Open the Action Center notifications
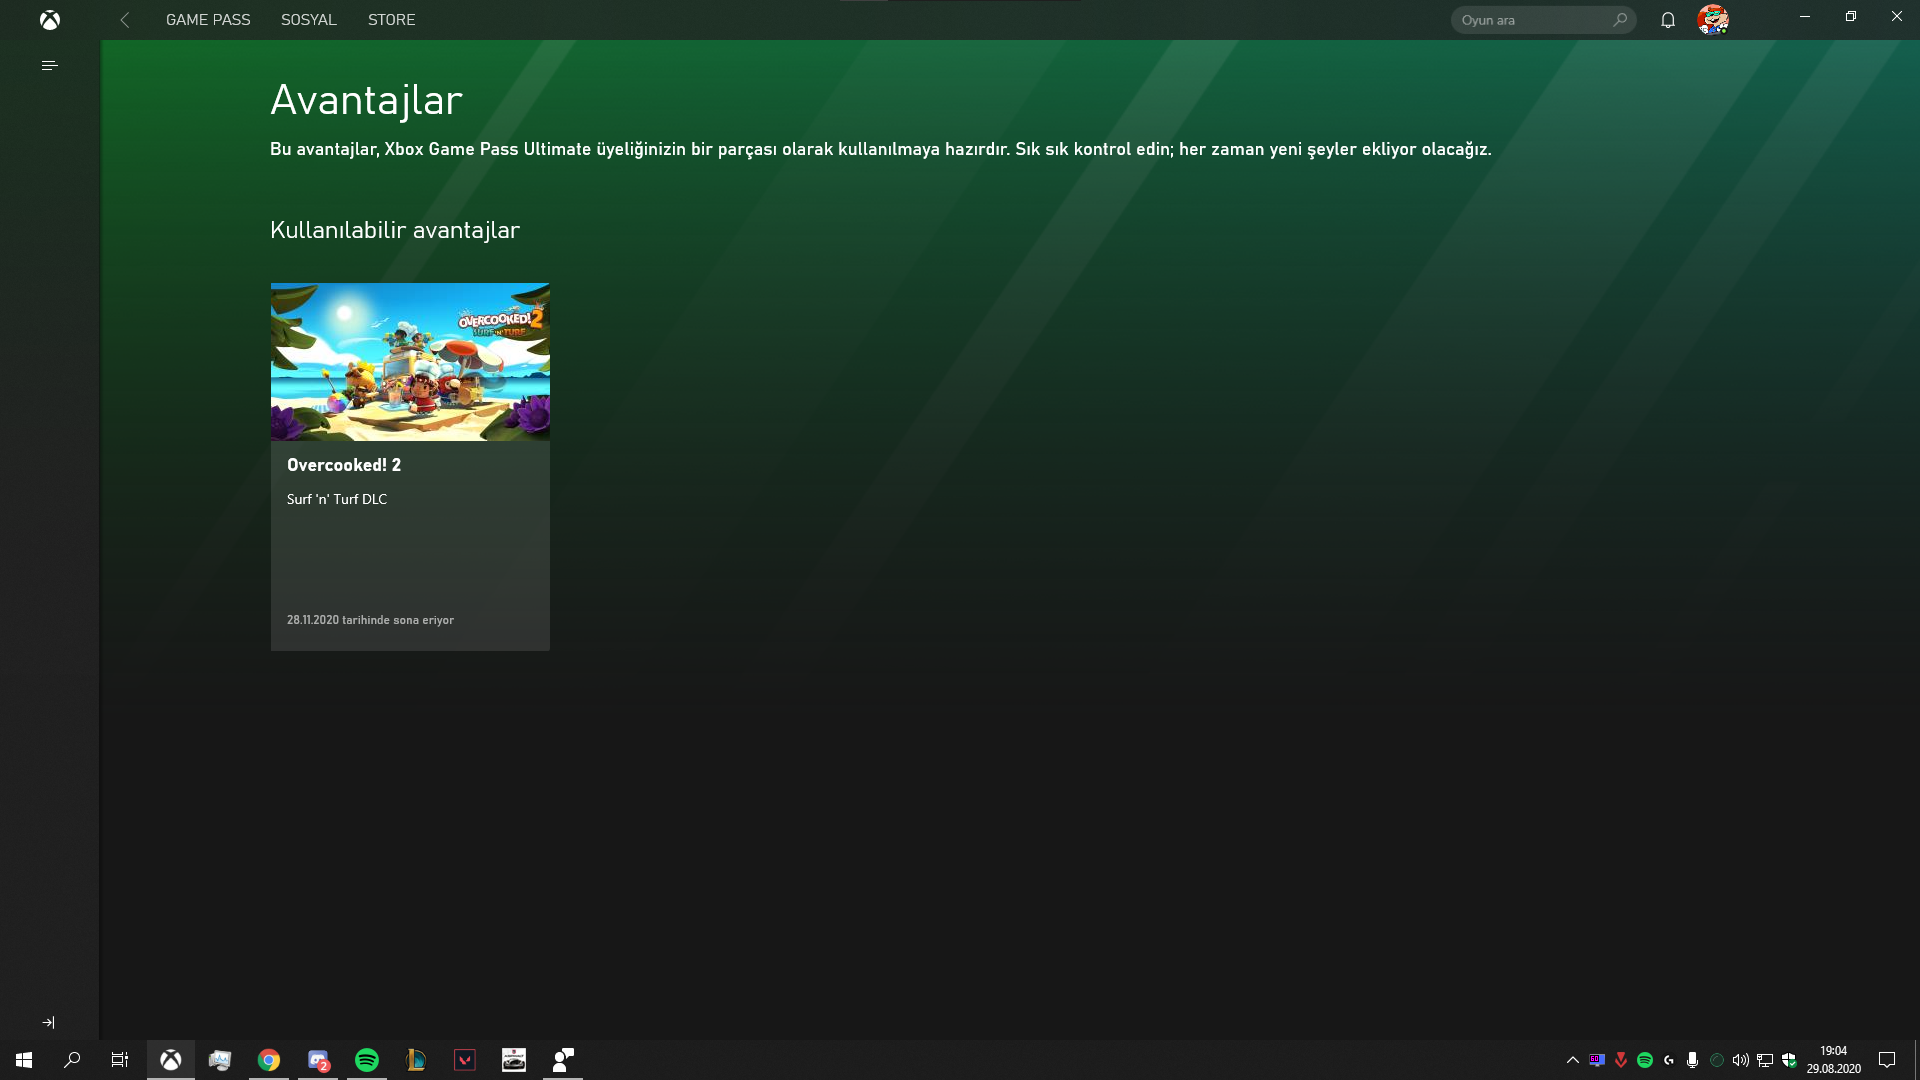Viewport: 1920px width, 1080px height. [1887, 1060]
